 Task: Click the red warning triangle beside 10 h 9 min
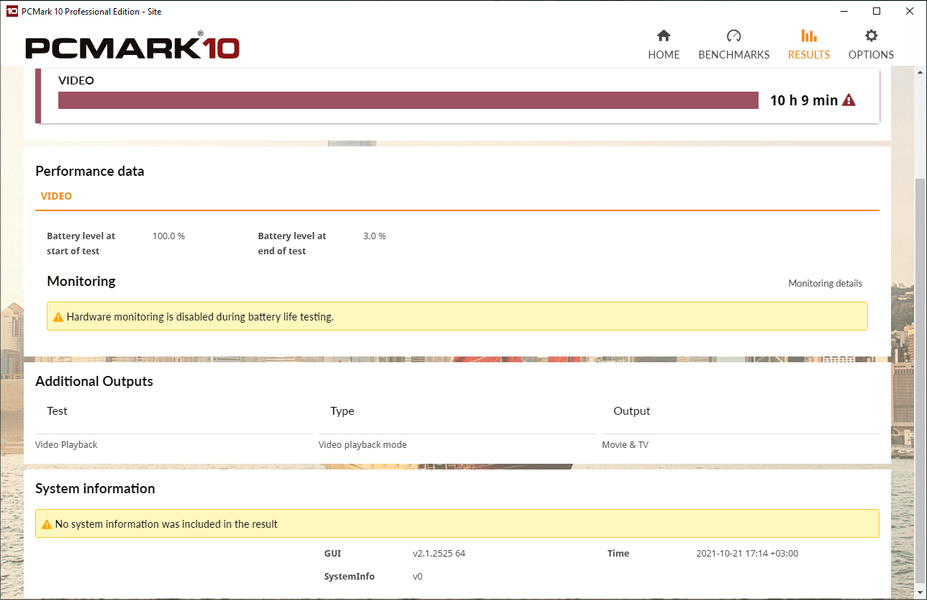coord(849,100)
